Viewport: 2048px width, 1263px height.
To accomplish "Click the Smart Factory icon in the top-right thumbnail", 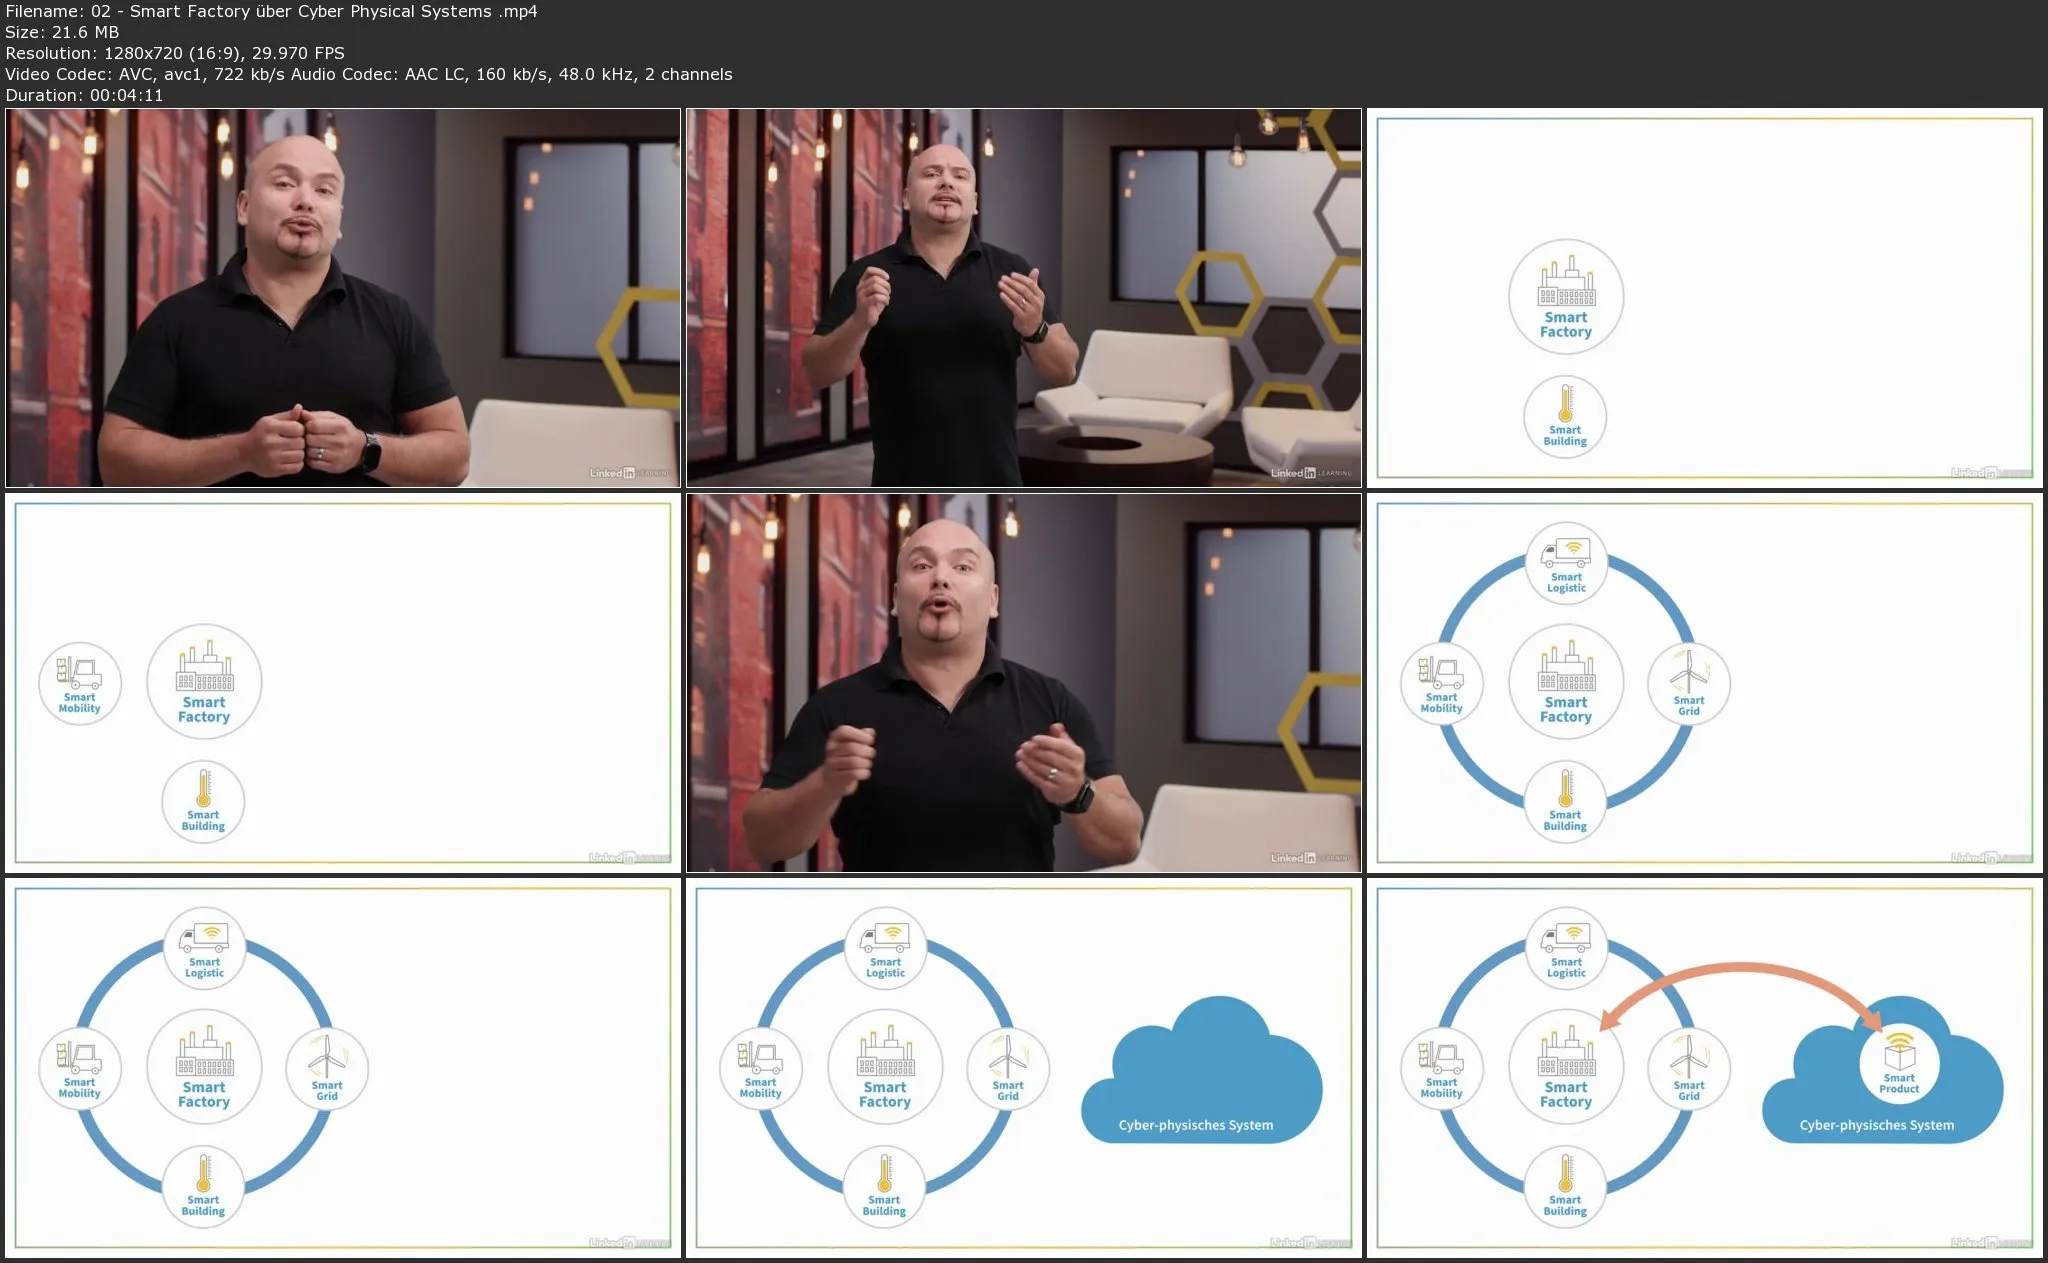I will pos(1565,297).
